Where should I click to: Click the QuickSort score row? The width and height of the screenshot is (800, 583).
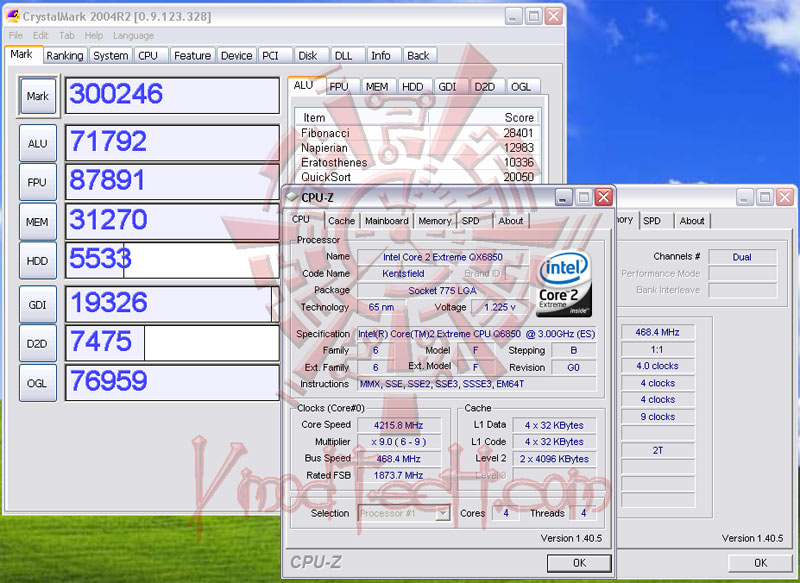pos(417,177)
